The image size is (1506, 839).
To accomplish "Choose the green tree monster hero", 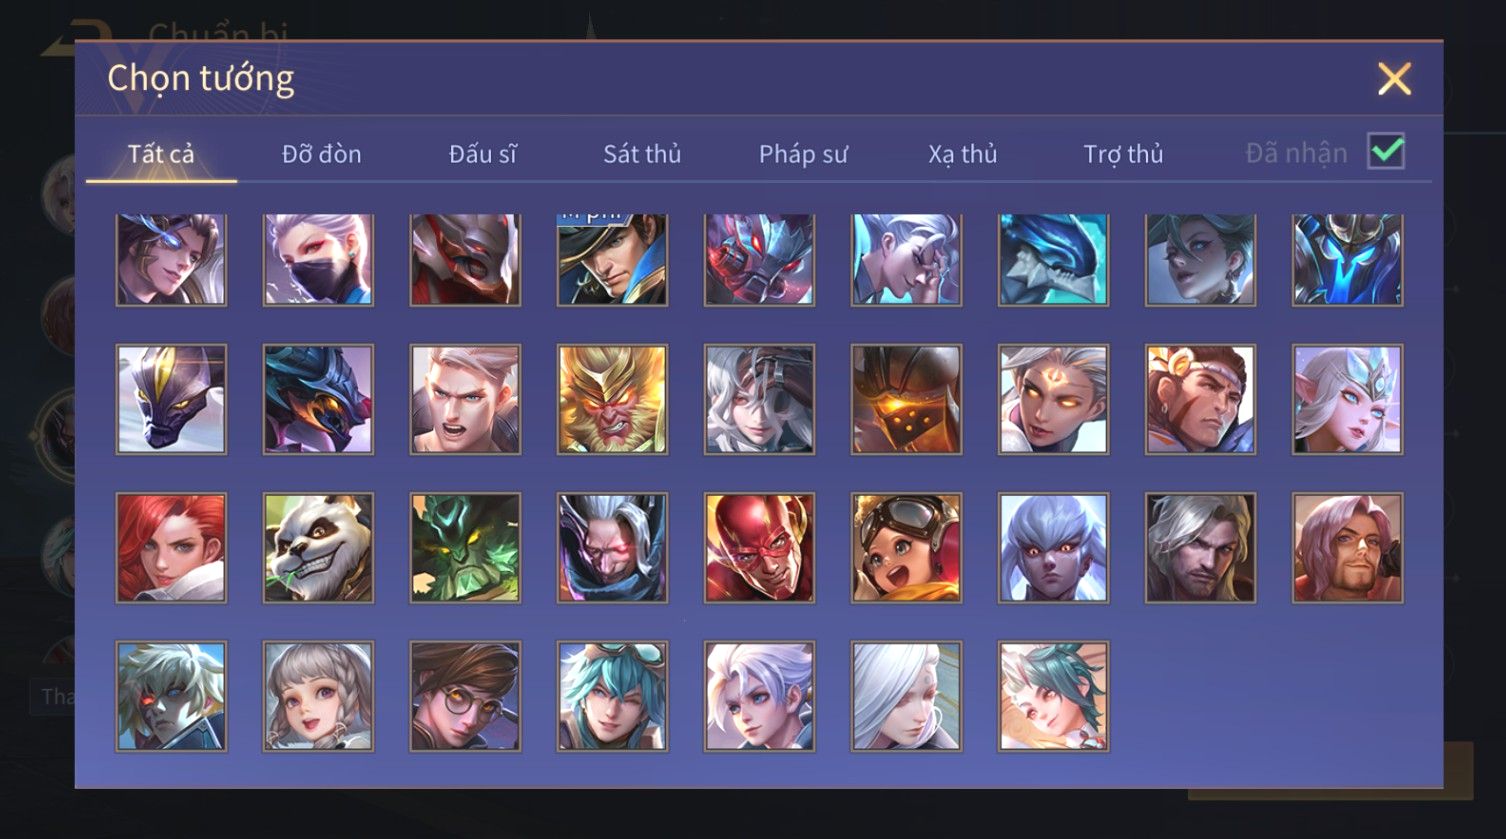I will (465, 548).
